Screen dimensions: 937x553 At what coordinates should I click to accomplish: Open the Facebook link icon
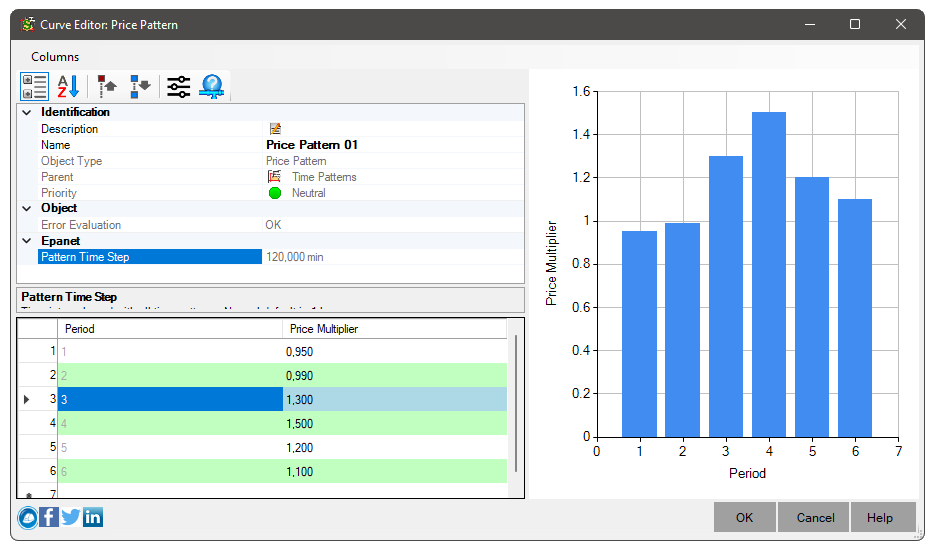49,517
